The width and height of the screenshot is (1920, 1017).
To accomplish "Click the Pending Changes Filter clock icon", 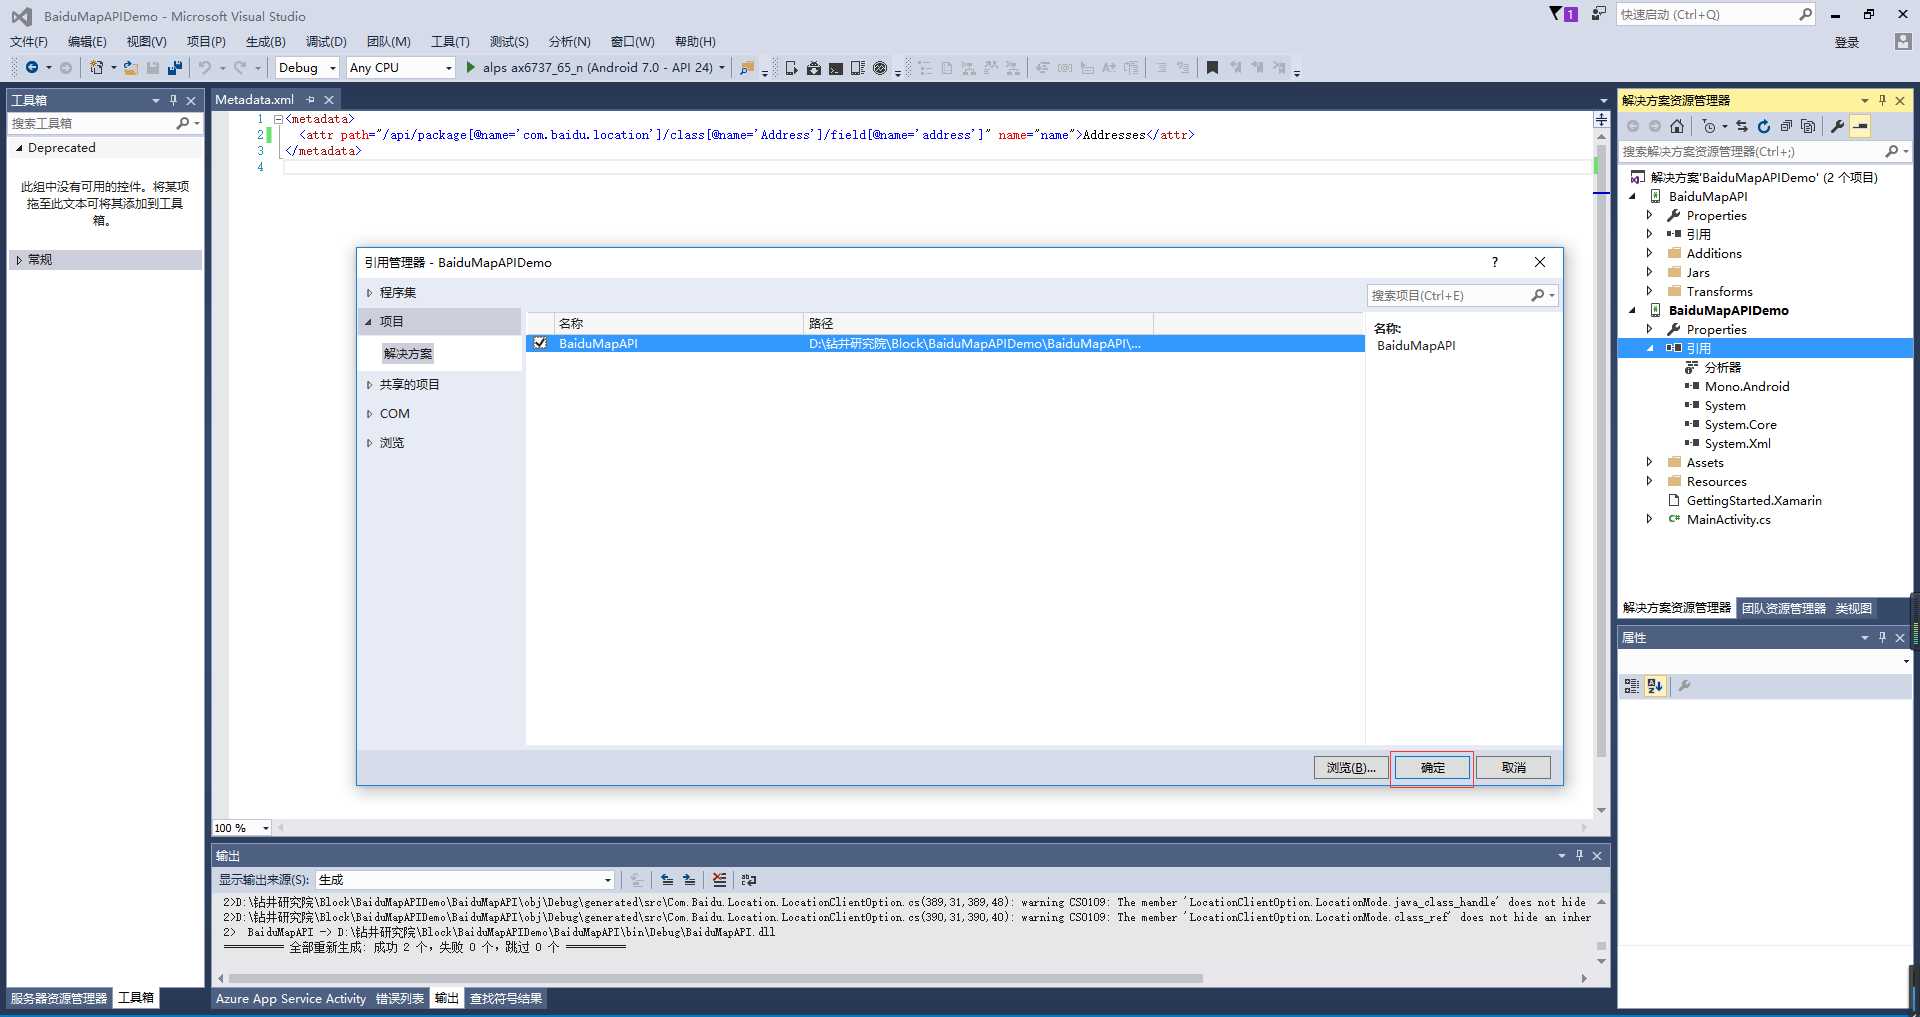I will 1709,126.
